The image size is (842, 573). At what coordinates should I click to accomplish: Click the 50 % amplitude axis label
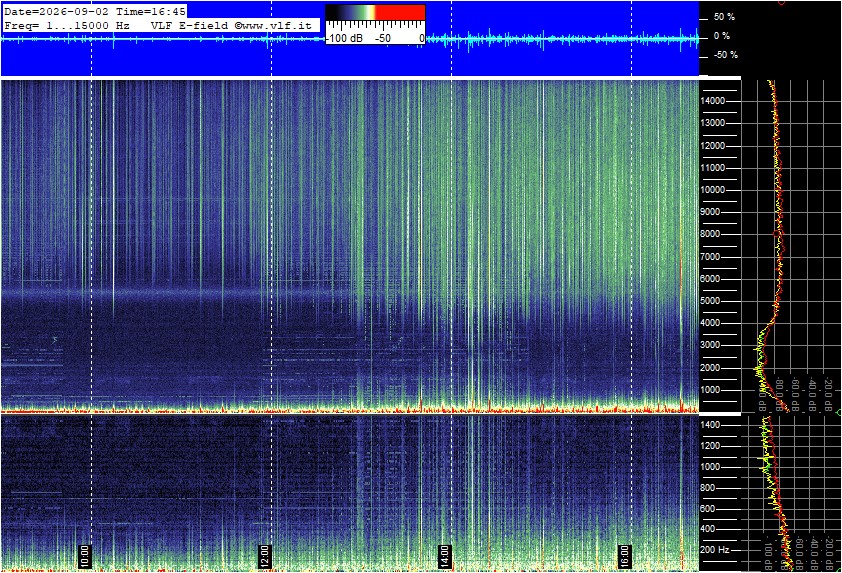click(x=724, y=17)
